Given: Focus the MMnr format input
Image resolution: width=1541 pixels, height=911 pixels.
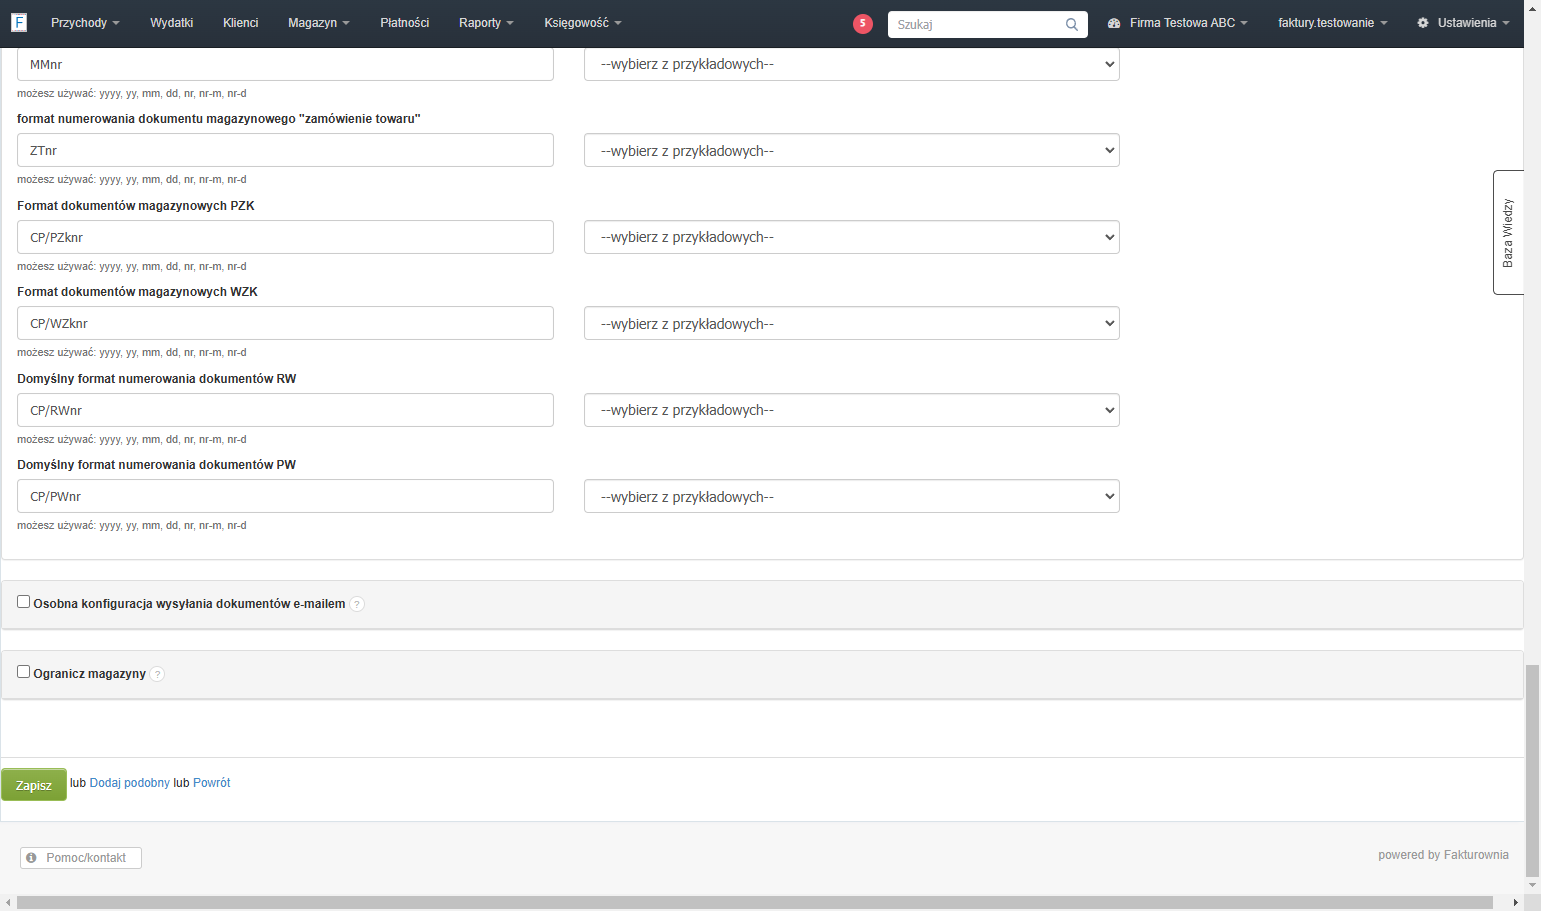Looking at the screenshot, I should 285,64.
